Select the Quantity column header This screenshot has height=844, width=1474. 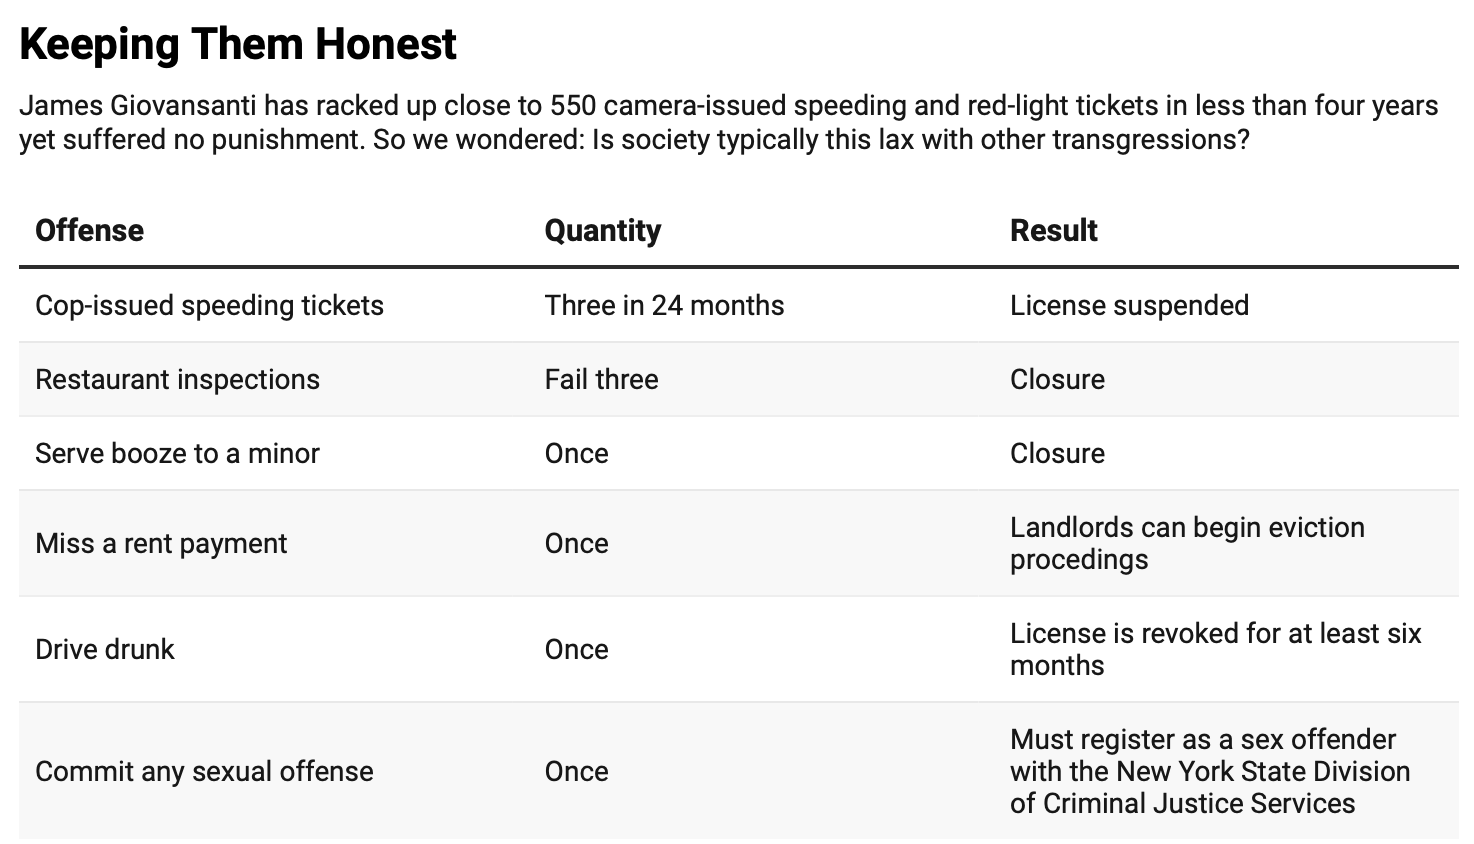tap(602, 231)
